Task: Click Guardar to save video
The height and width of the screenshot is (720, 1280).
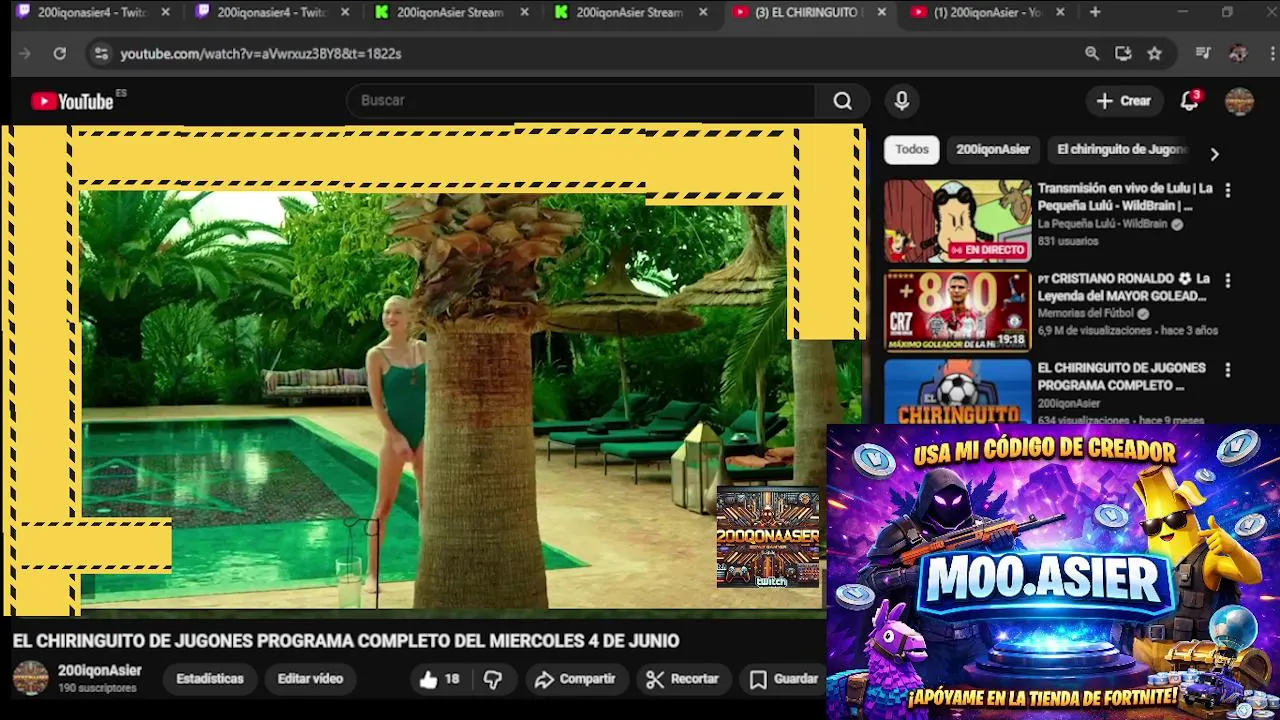Action: click(x=784, y=679)
